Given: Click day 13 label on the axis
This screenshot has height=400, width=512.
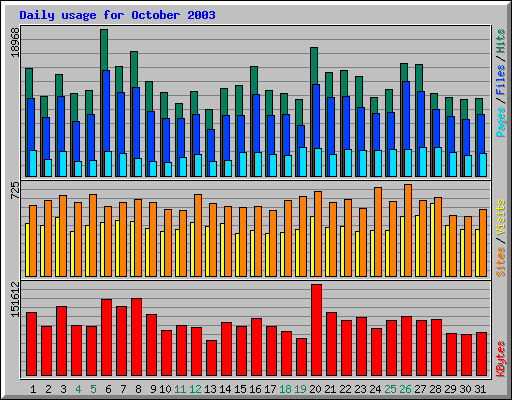Looking at the screenshot, I should [x=210, y=389].
